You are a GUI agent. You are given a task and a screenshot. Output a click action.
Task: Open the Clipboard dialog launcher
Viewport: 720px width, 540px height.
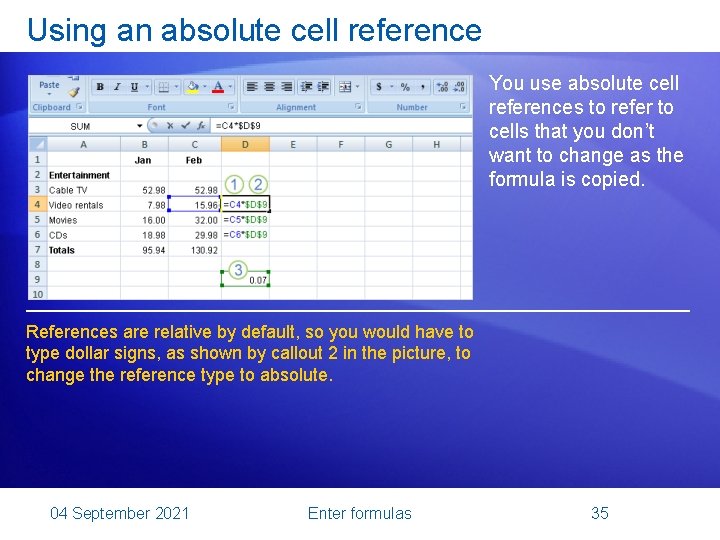[x=79, y=107]
